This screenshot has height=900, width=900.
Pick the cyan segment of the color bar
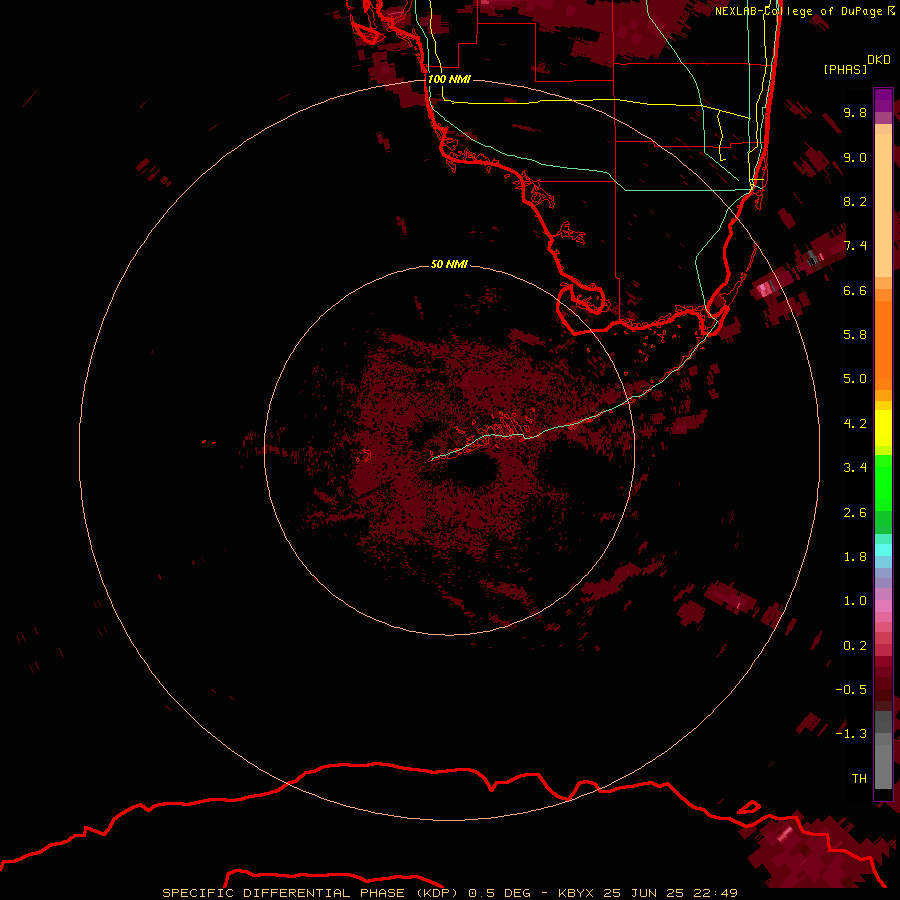tap(883, 550)
